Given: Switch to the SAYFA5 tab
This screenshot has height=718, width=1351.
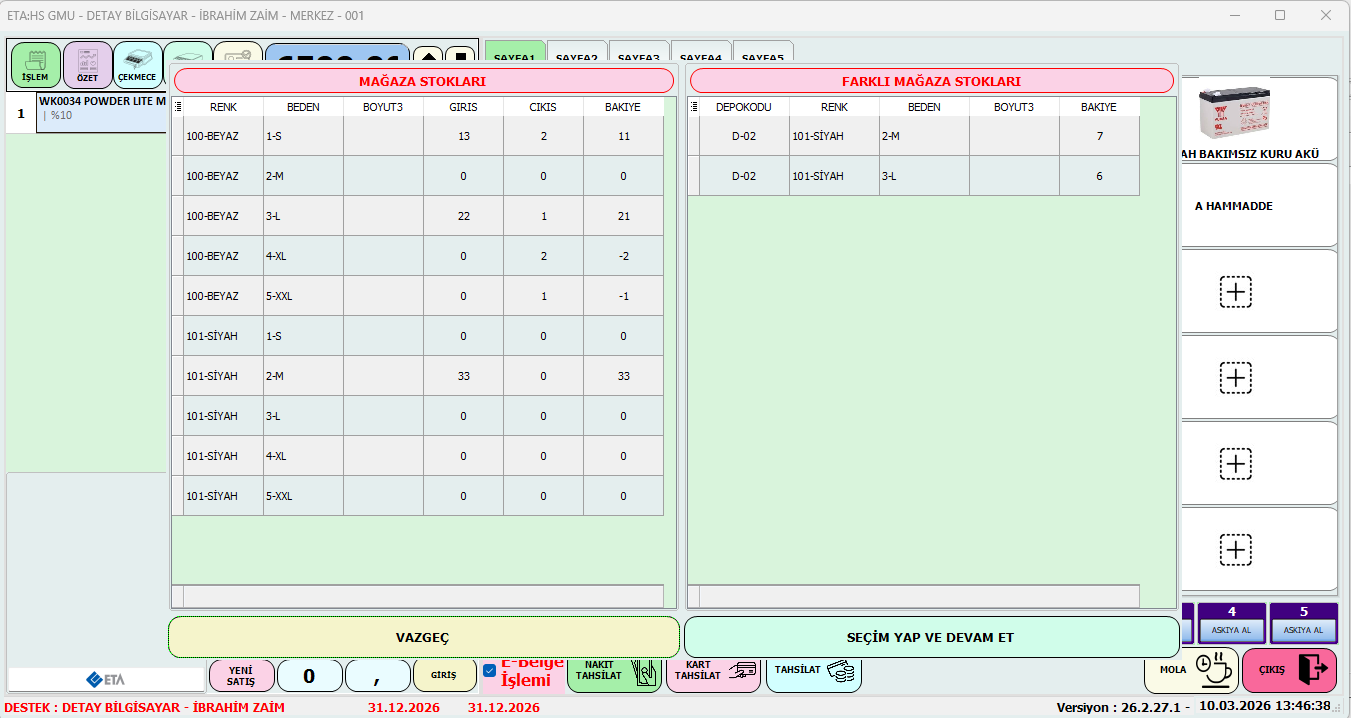Looking at the screenshot, I should tap(763, 57).
